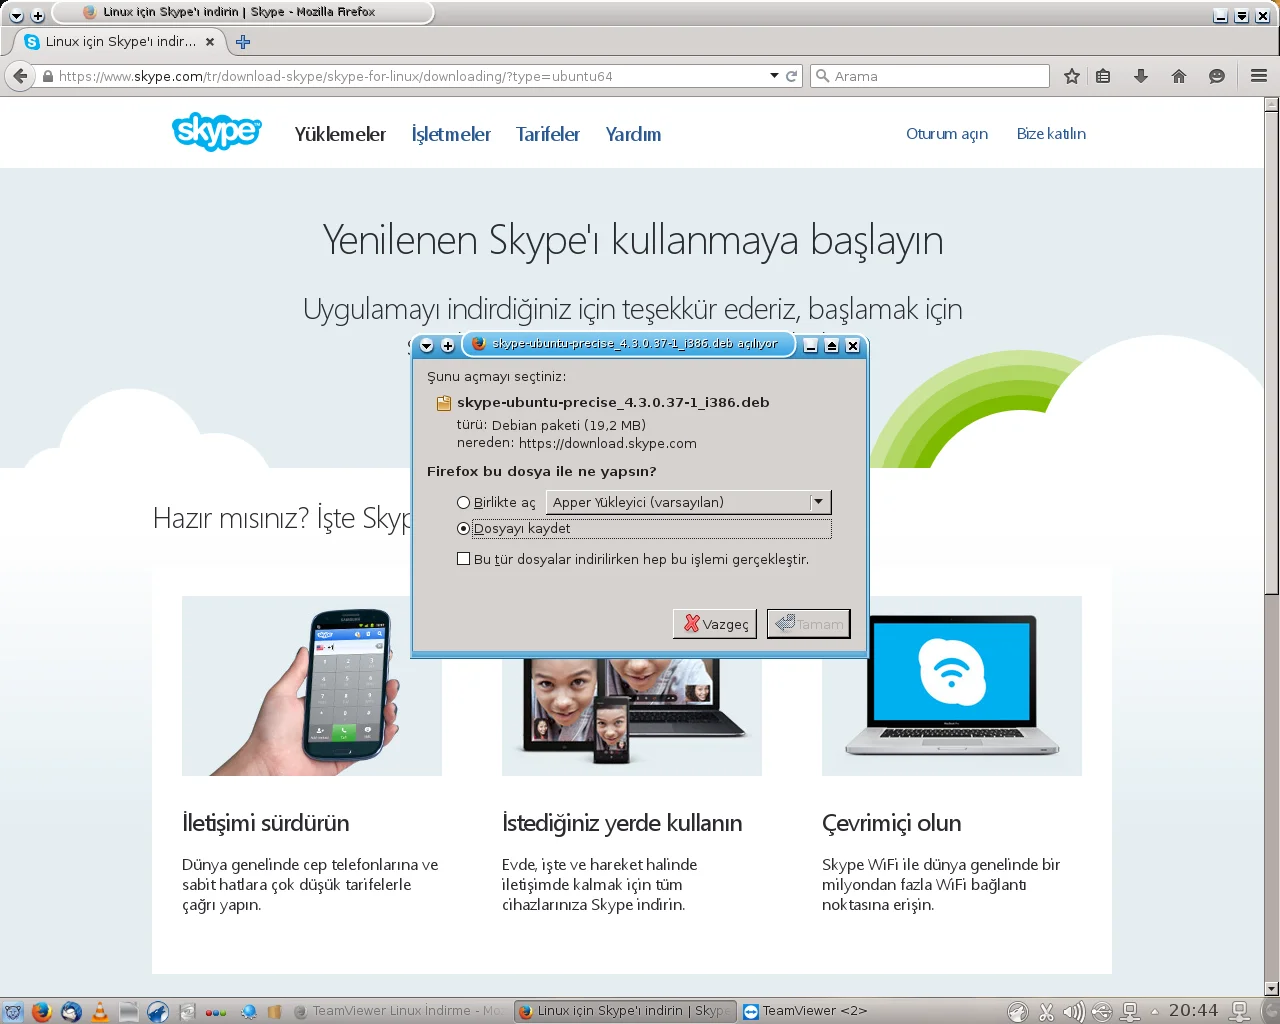Open the bookmarks list icon
The width and height of the screenshot is (1280, 1024).
click(1103, 76)
